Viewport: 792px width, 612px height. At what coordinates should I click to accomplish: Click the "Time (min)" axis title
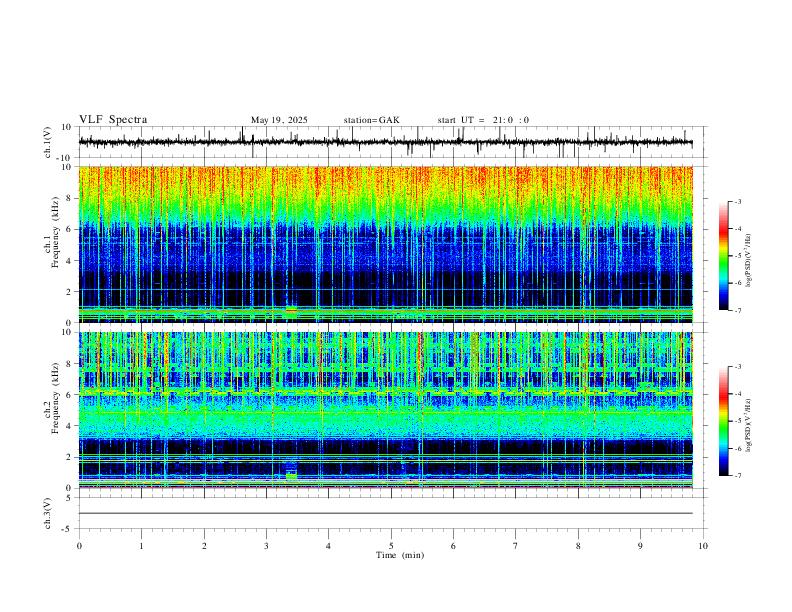pos(400,555)
